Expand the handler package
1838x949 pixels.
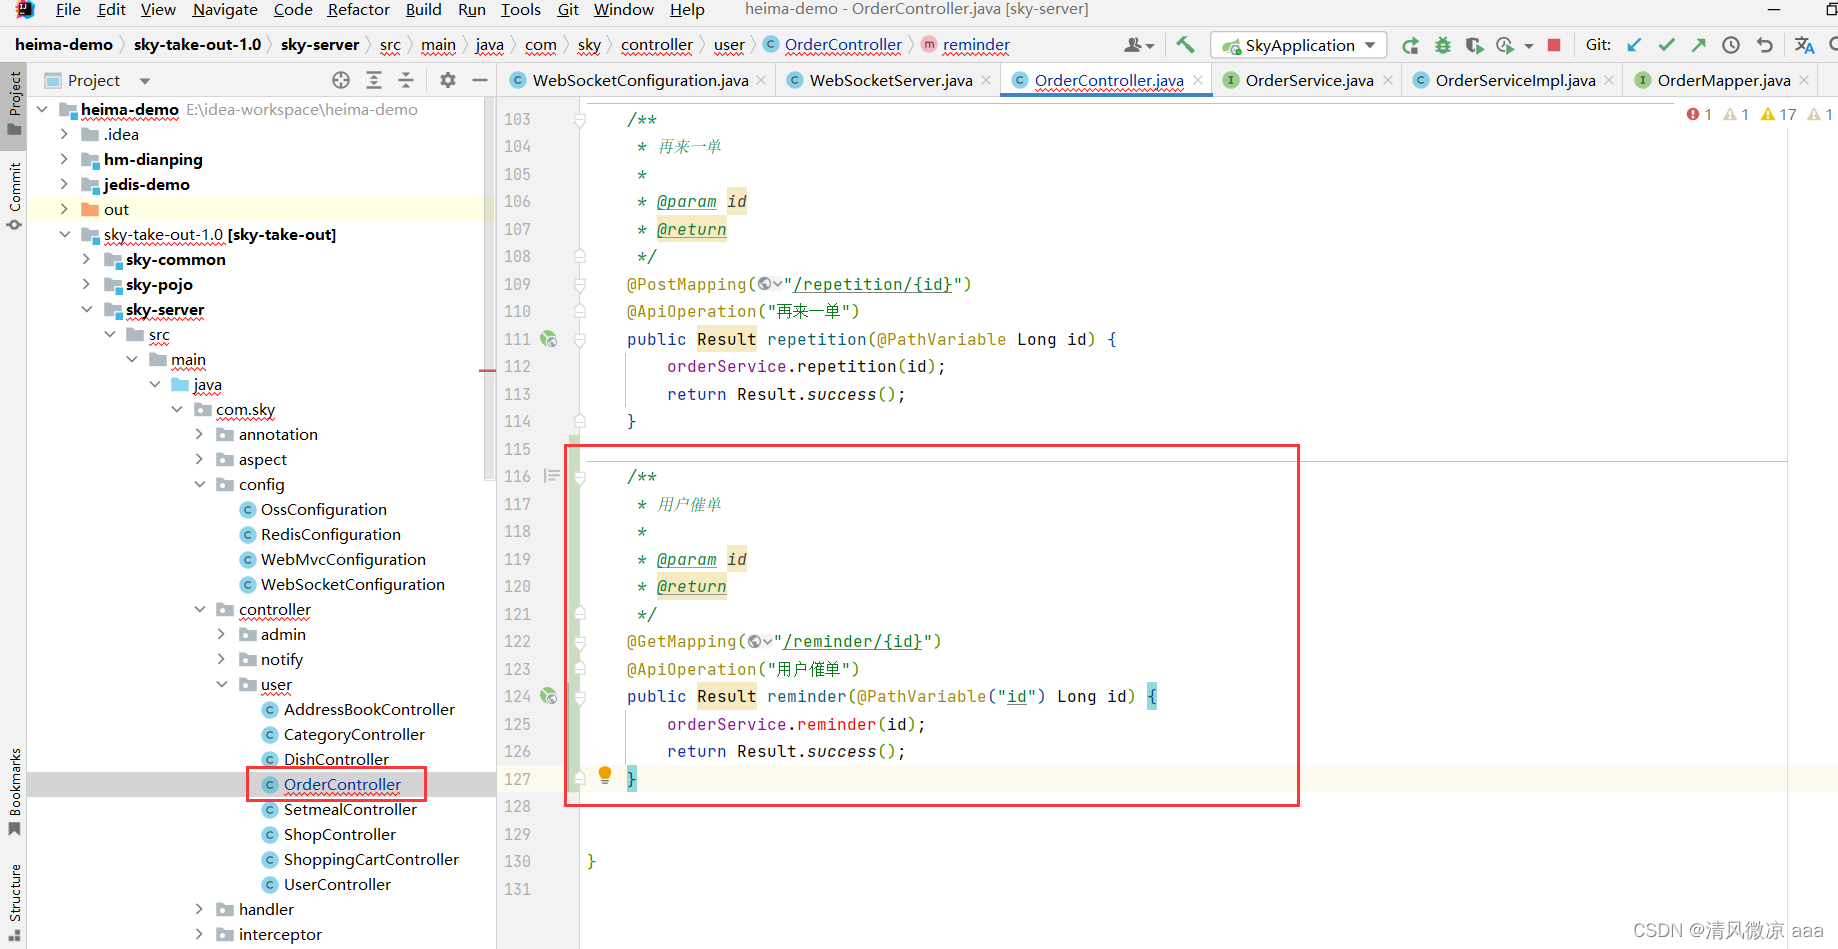pyautogui.click(x=200, y=909)
